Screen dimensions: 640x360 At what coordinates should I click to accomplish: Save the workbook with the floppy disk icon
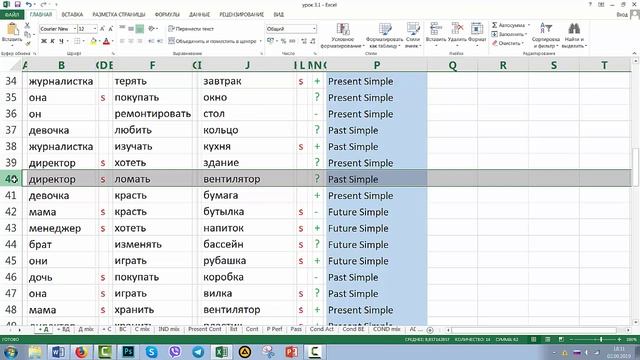(18, 4)
